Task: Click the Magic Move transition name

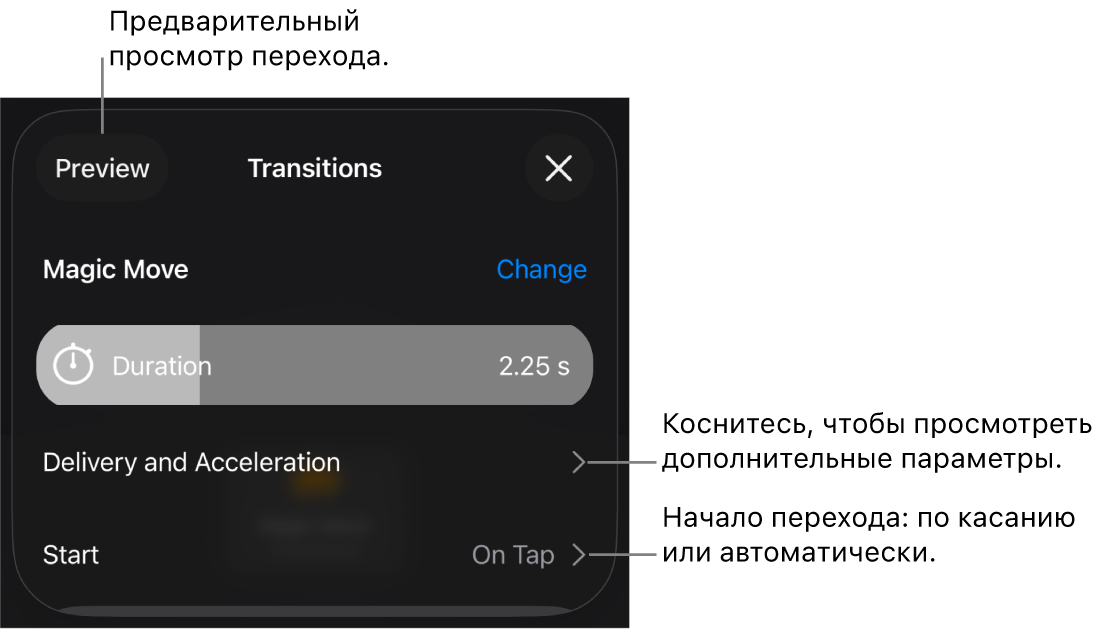Action: 116,269
